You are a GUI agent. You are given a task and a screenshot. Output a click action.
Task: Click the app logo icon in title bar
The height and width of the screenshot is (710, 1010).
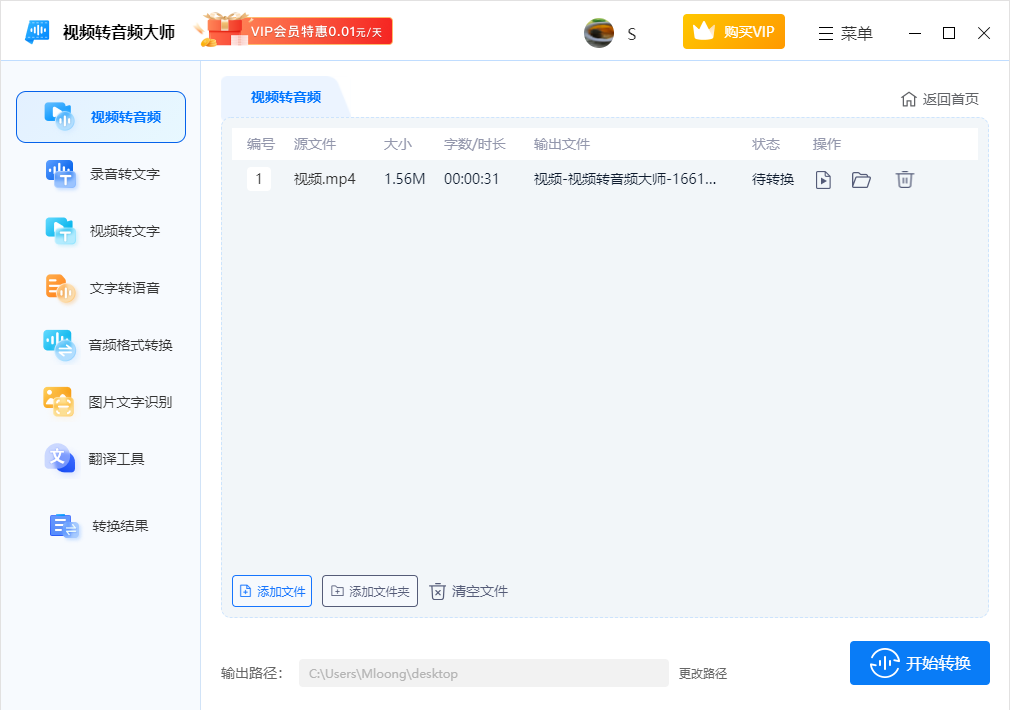(37, 32)
